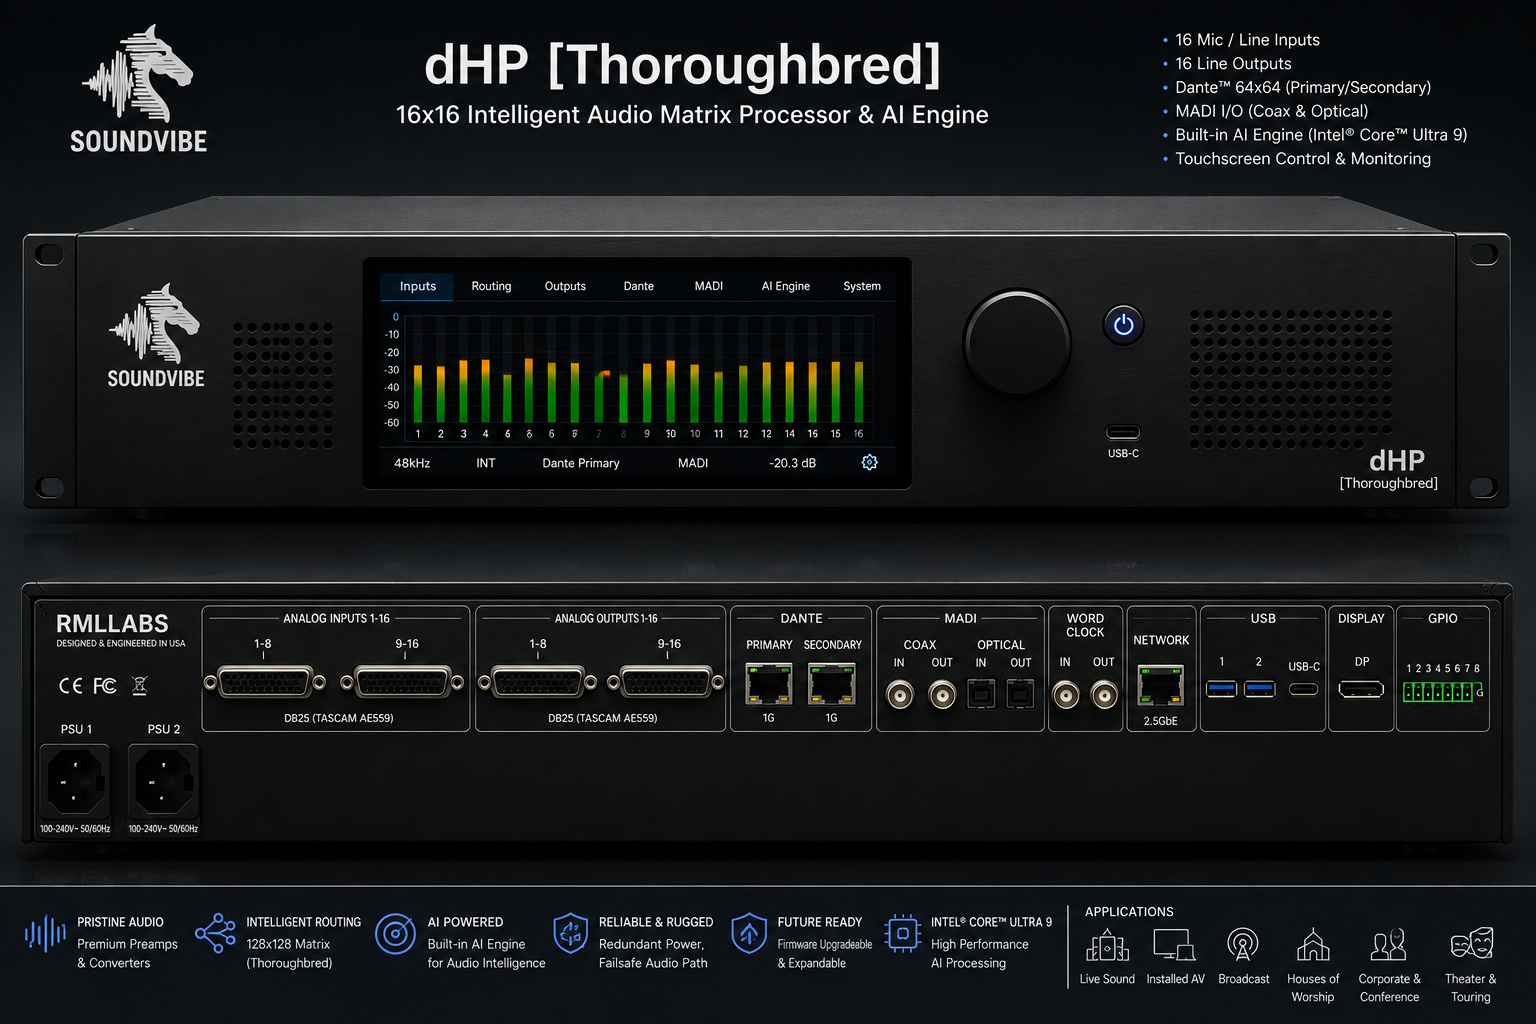
Task: Tap the MADI status in footer
Action: (x=692, y=463)
